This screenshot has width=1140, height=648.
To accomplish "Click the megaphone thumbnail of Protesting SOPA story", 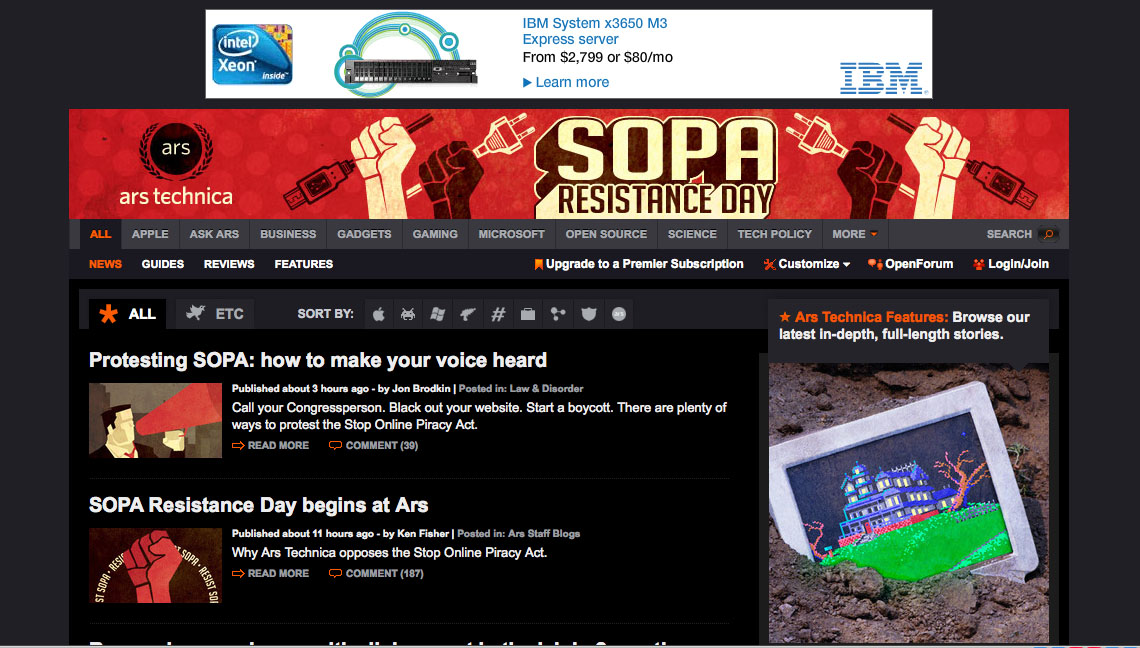I will 156,420.
